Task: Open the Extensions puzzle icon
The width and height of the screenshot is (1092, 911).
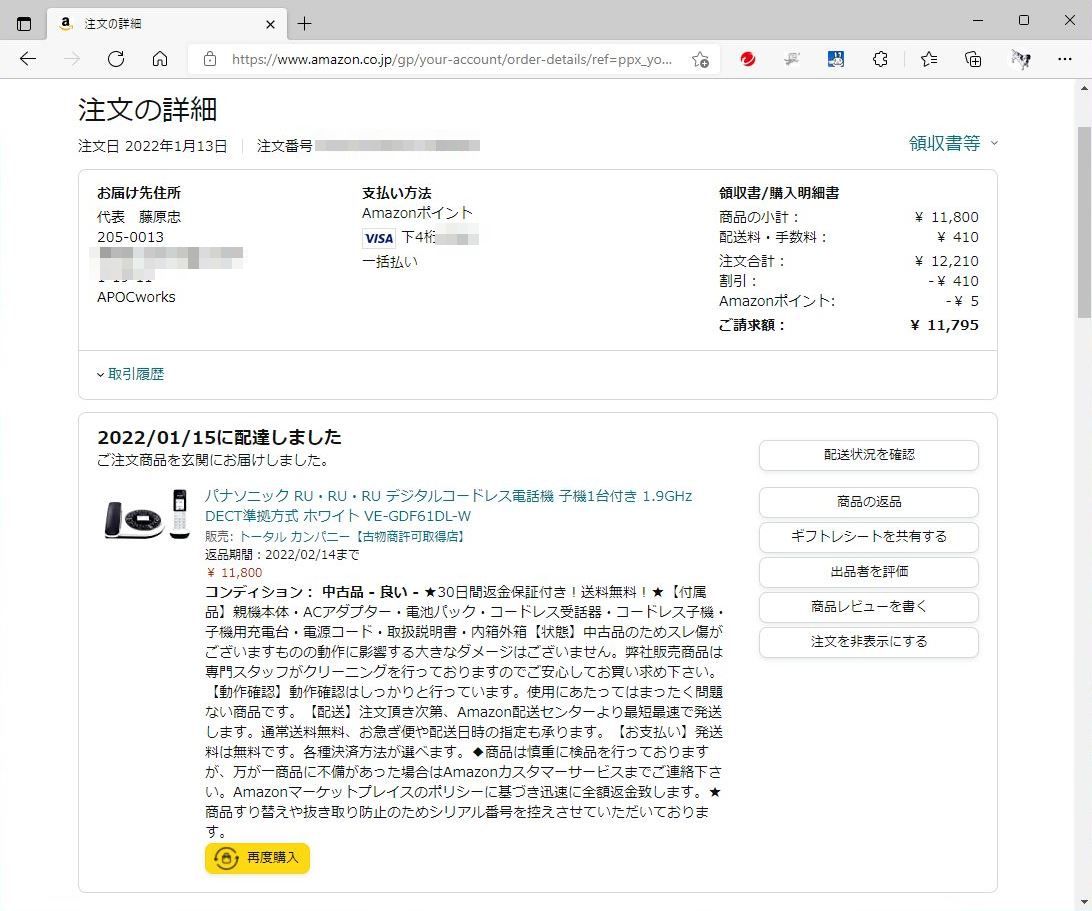Action: 880,59
